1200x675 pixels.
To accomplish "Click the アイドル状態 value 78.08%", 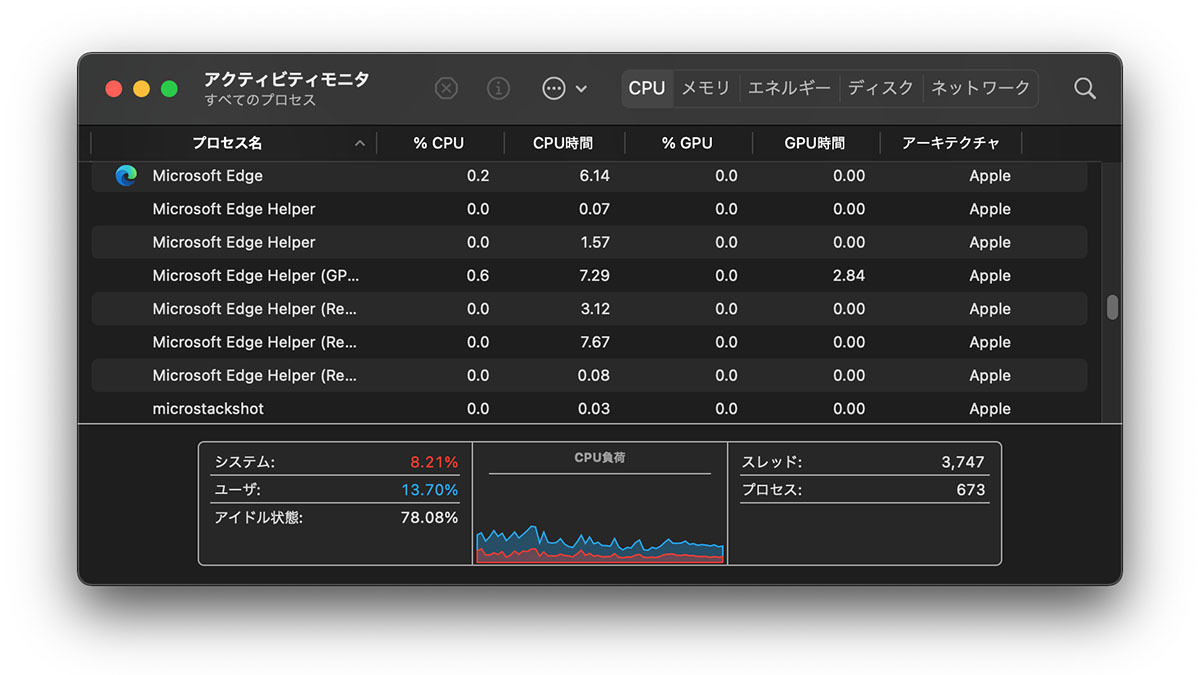I will point(430,518).
